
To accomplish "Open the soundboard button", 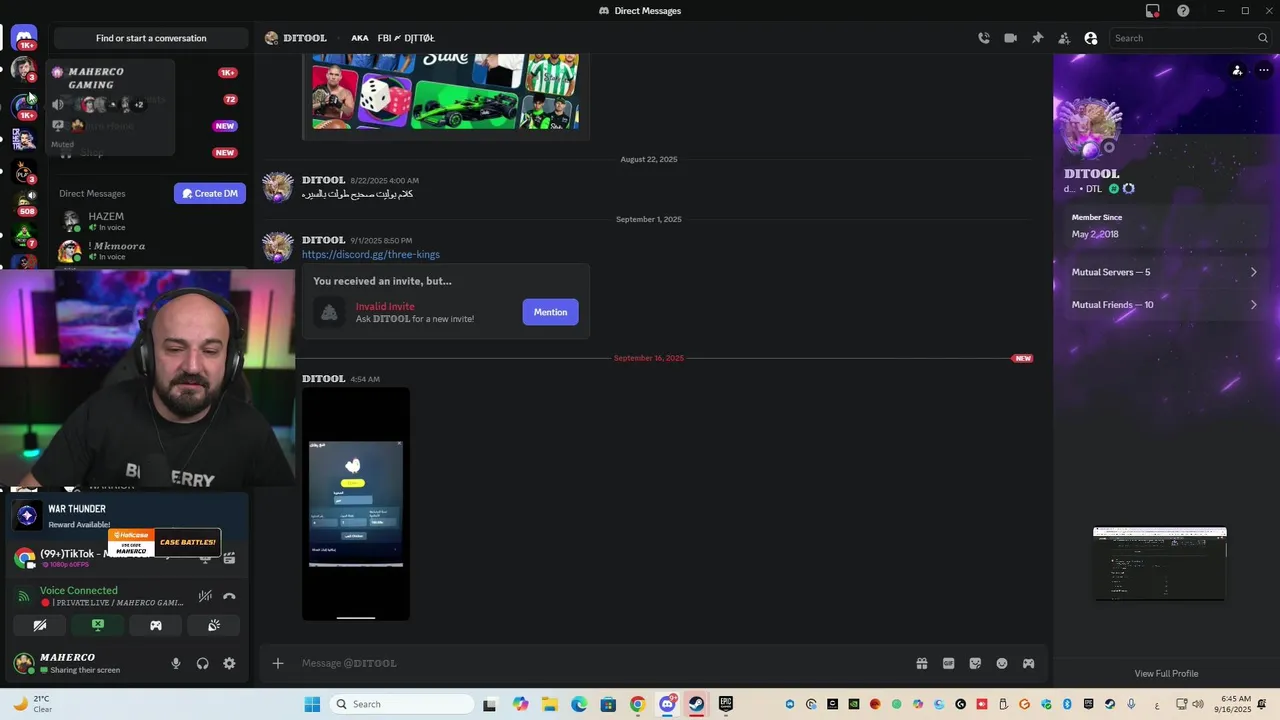I will coord(214,625).
